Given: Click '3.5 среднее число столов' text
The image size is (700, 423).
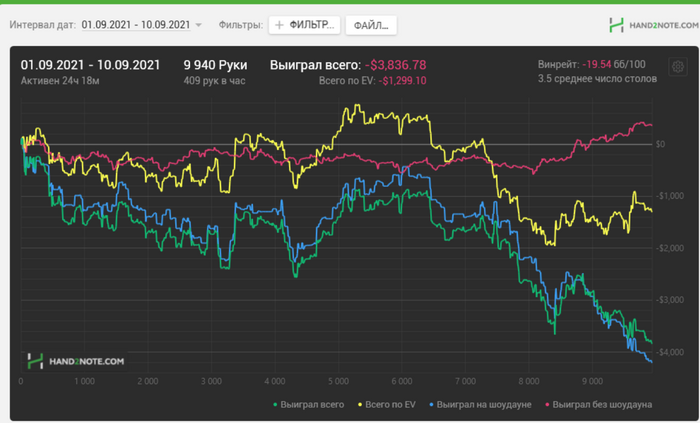Looking at the screenshot, I should coord(597,79).
